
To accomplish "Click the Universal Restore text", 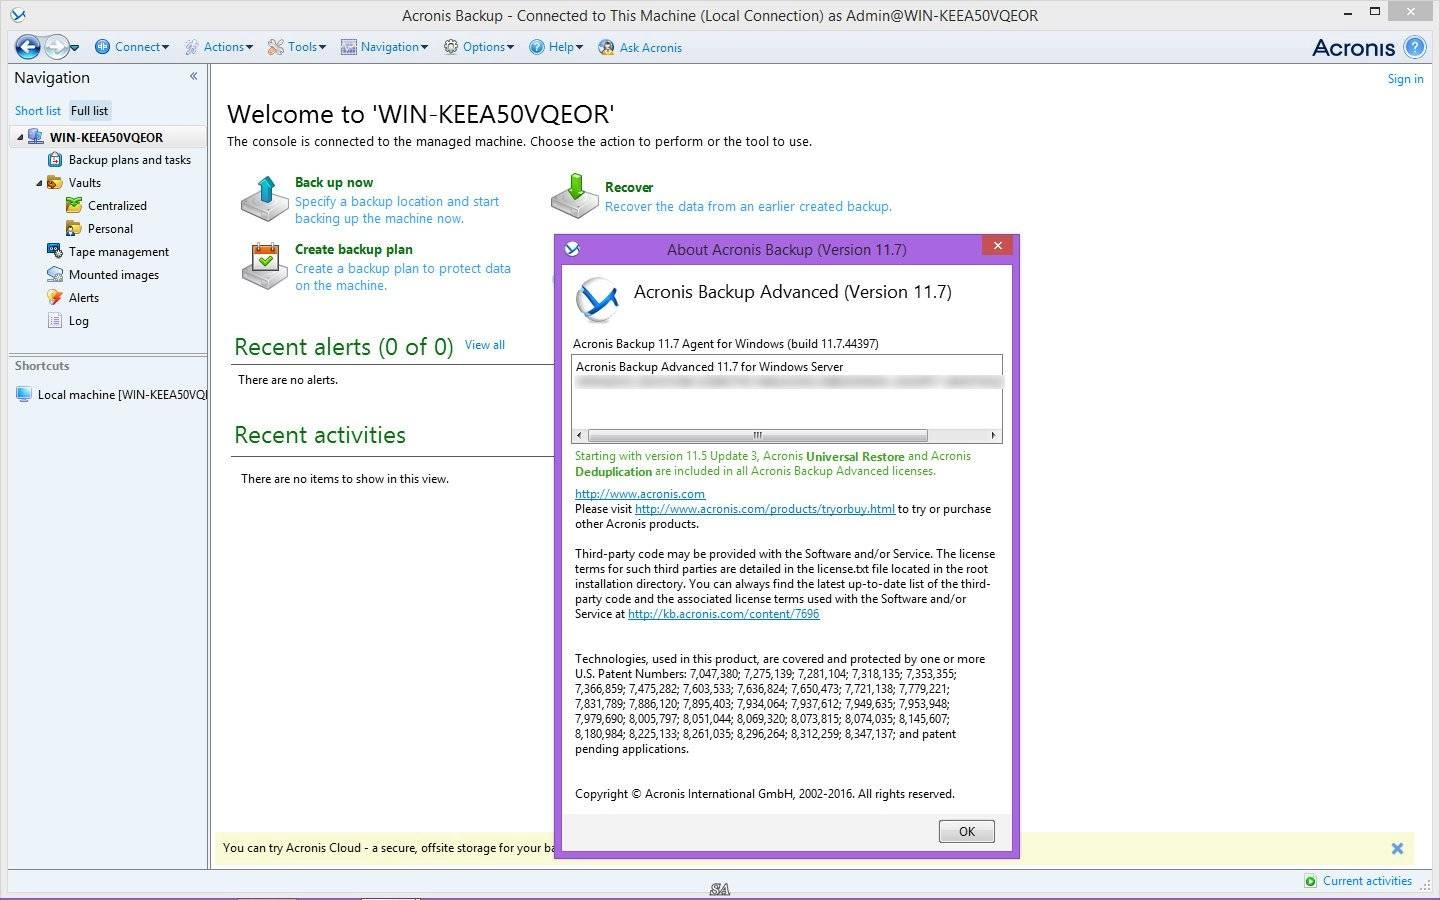I will click(855, 457).
